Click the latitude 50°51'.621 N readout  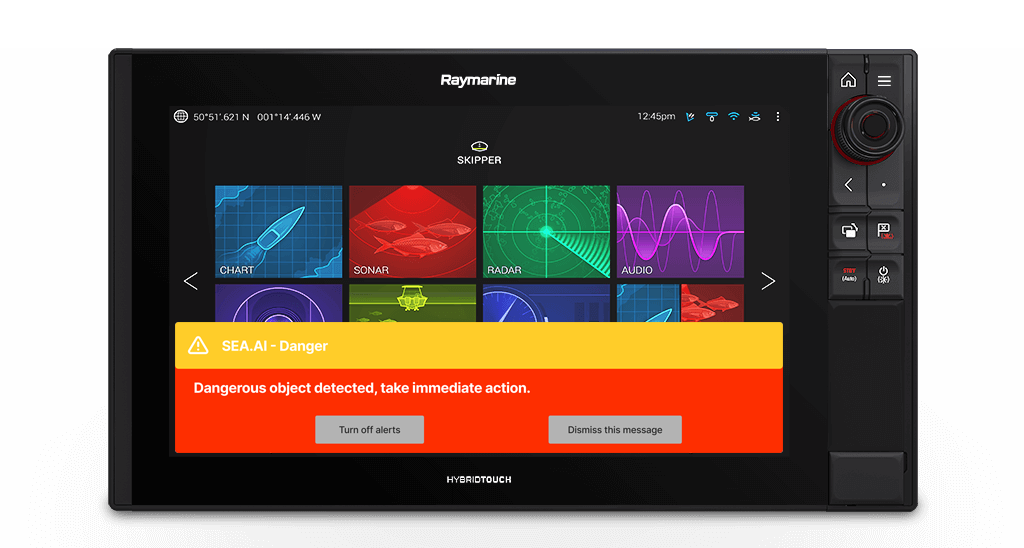pos(221,117)
